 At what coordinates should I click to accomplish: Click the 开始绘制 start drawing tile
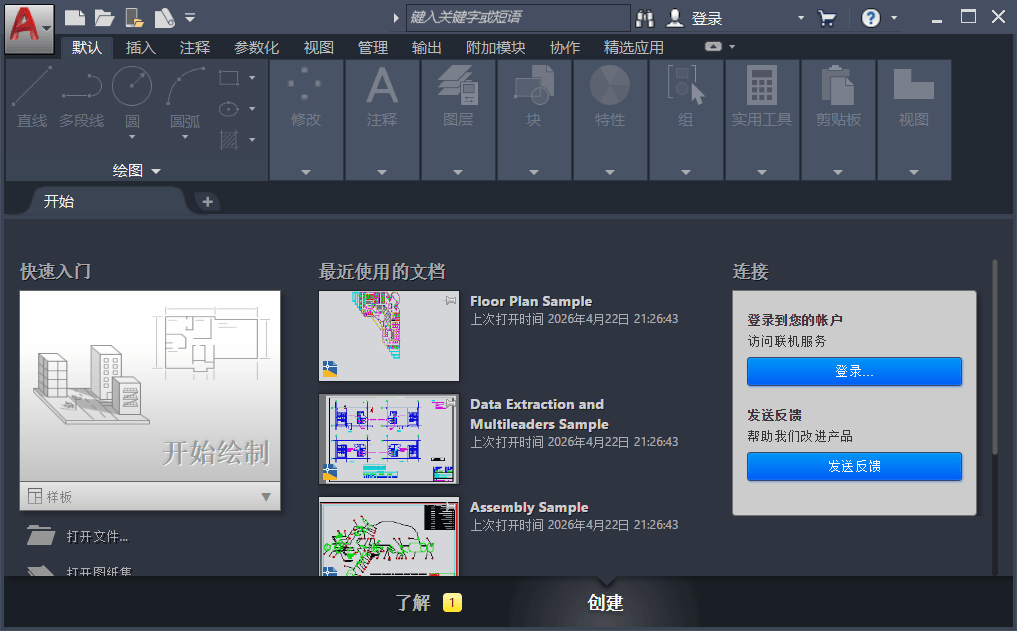pos(150,386)
